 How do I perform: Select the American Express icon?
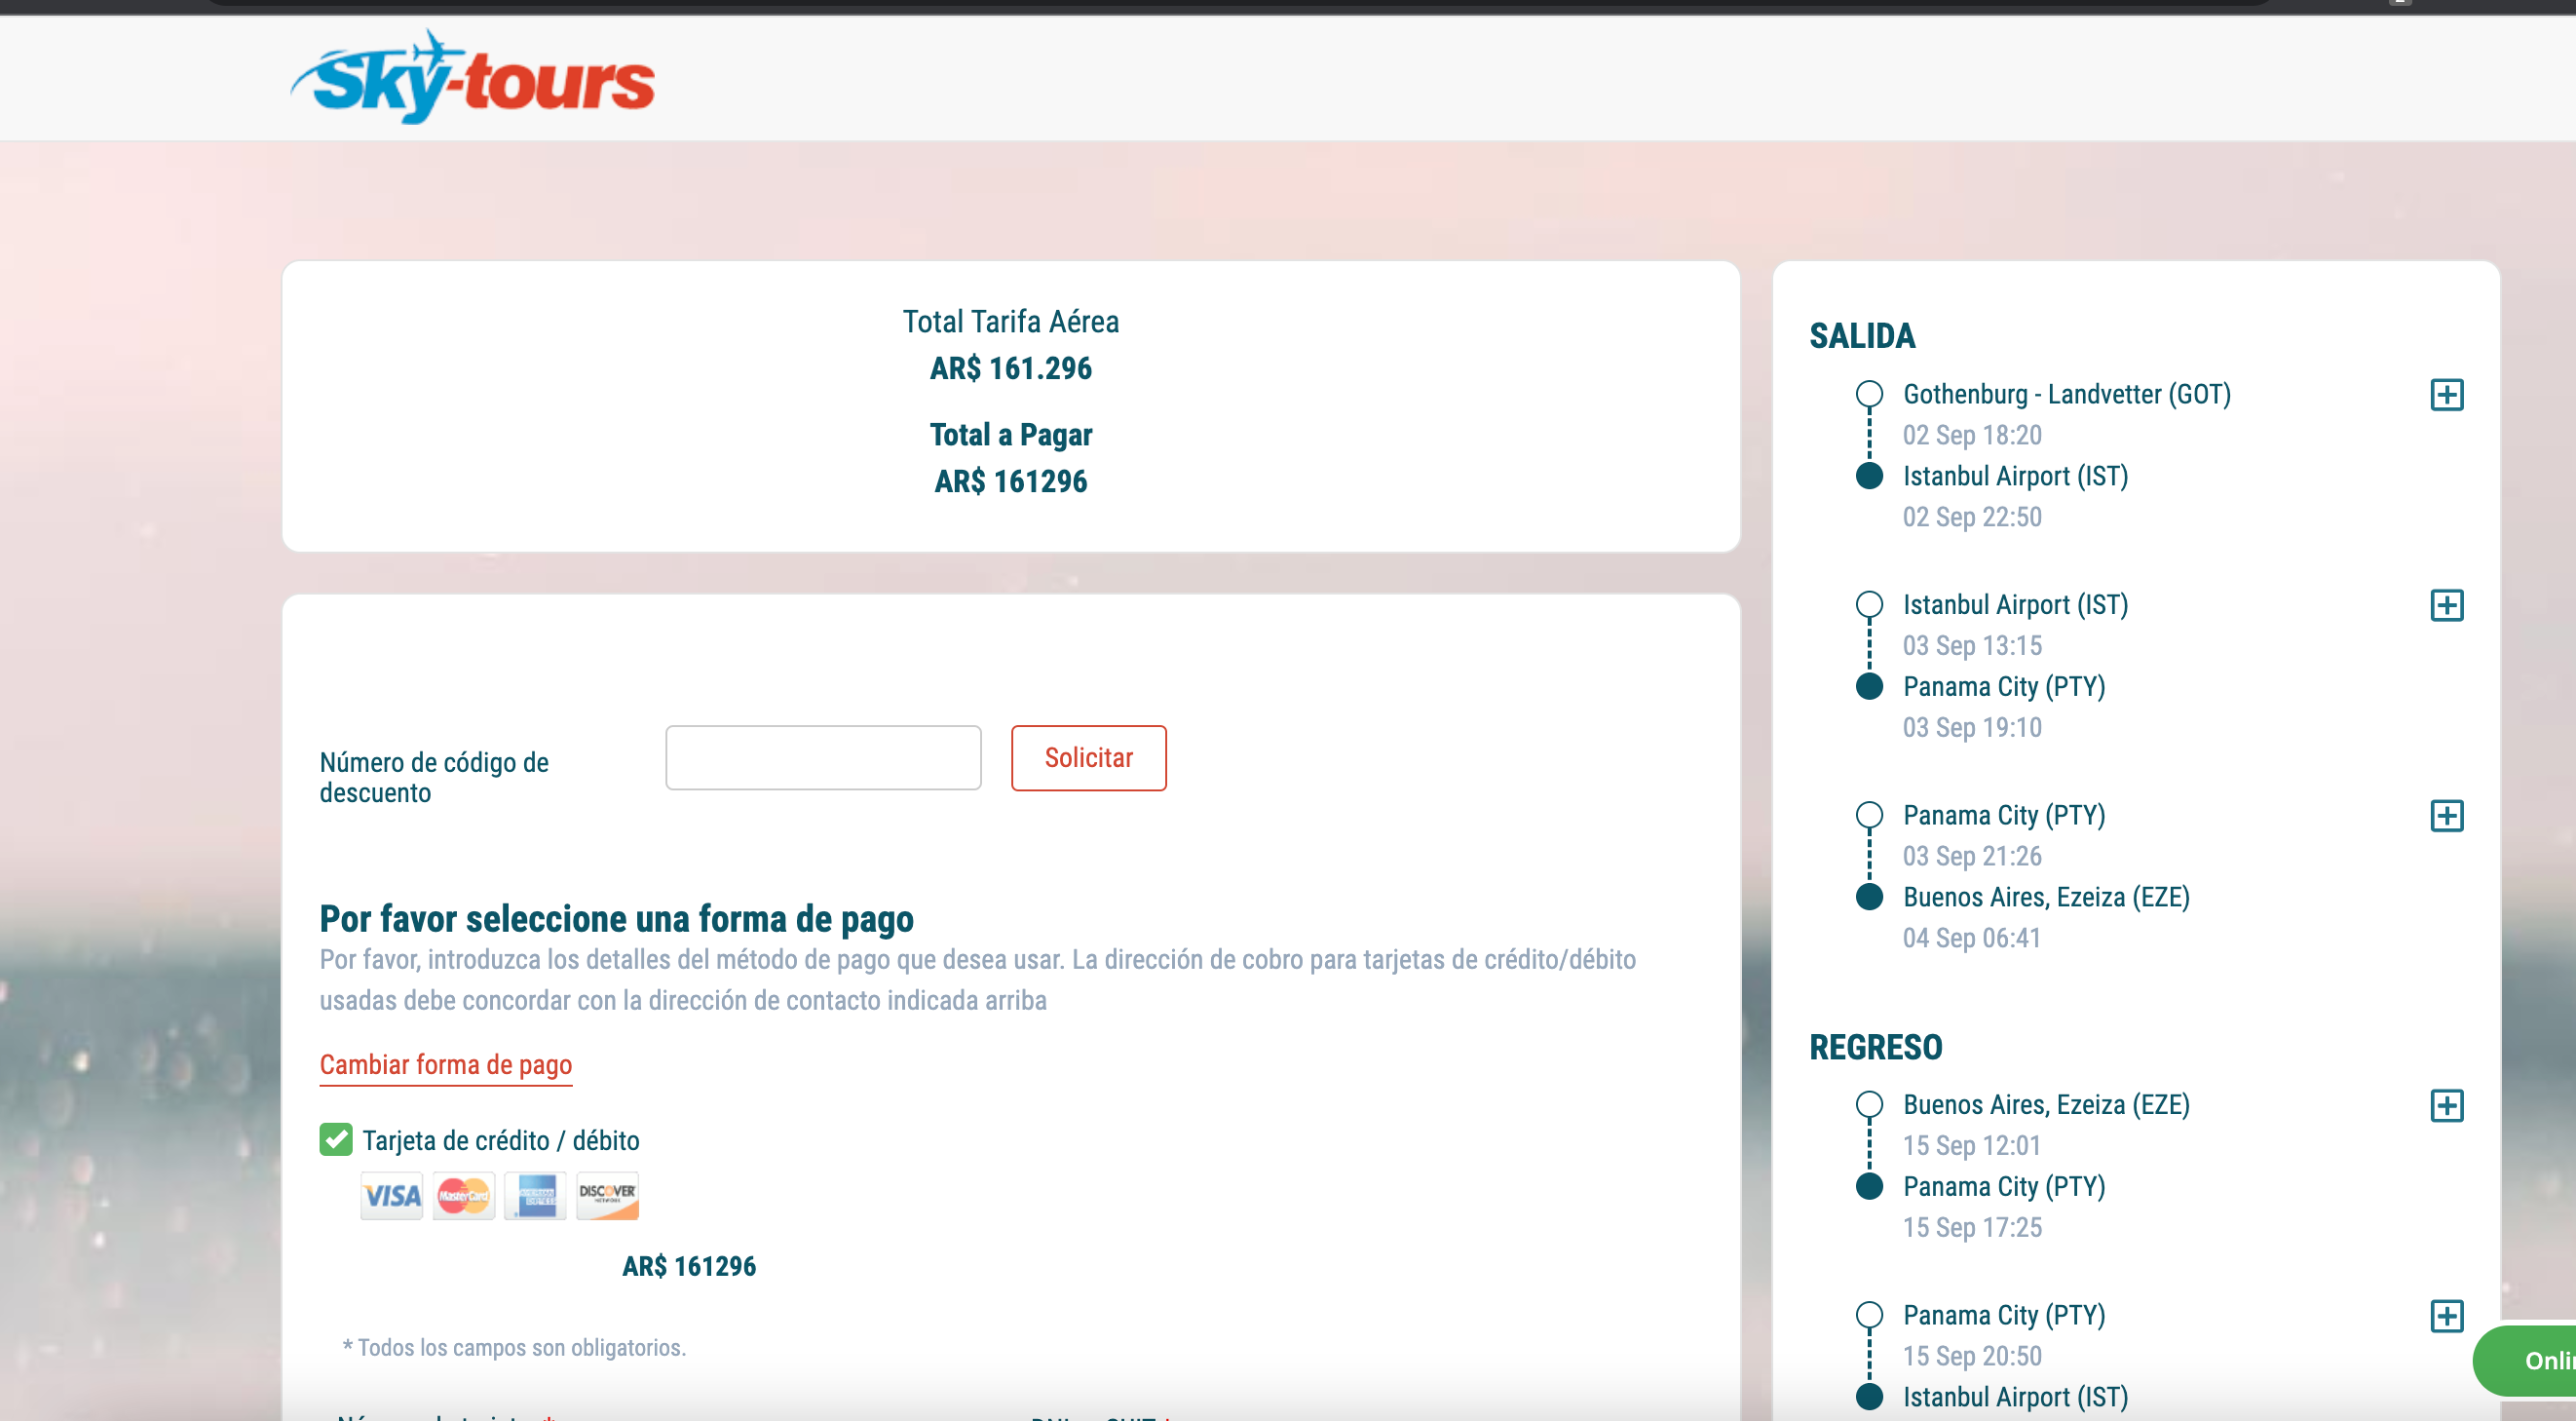point(535,1196)
